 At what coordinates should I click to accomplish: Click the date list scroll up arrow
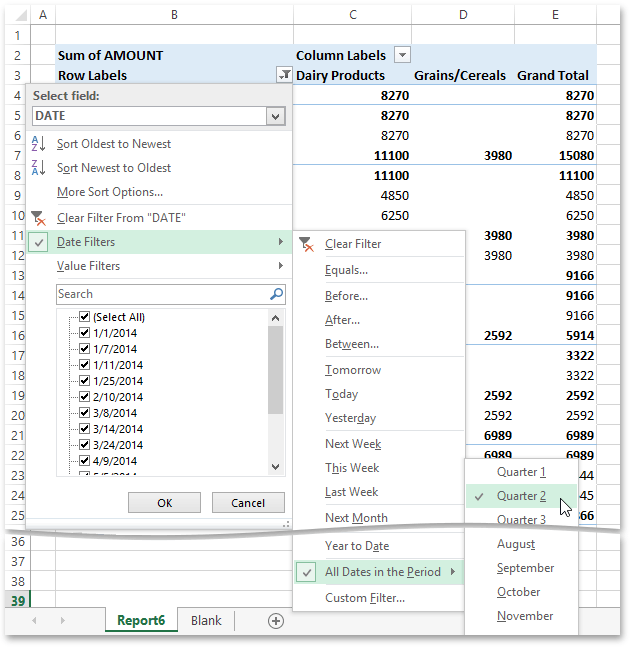276,318
